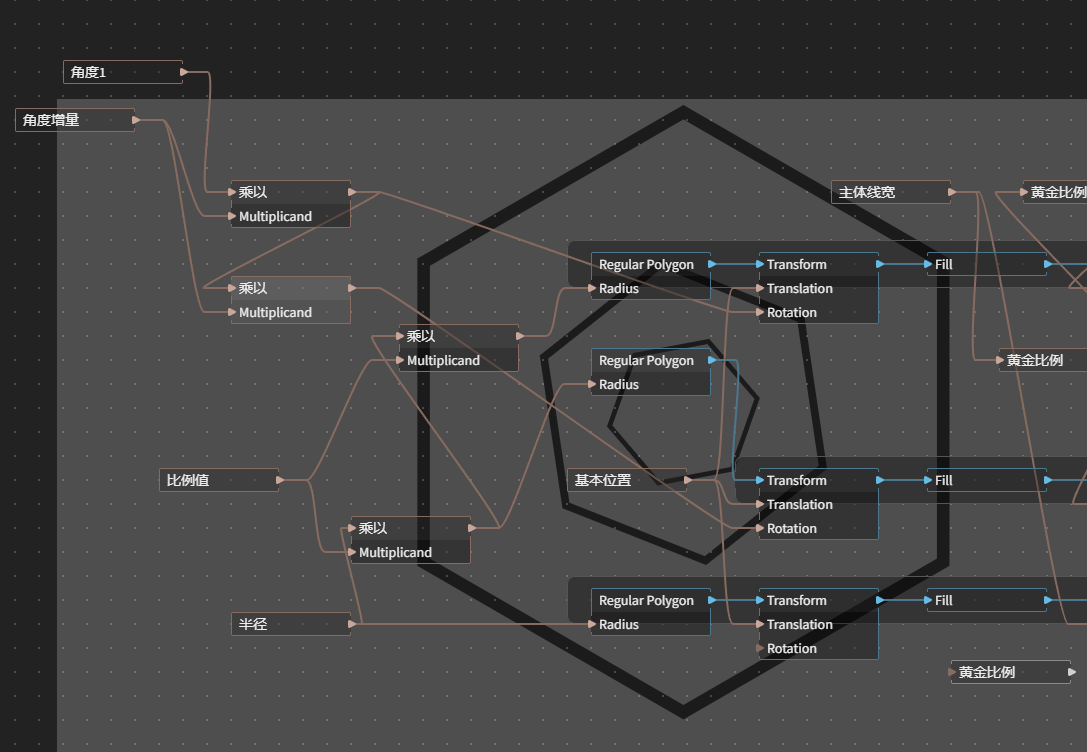The height and width of the screenshot is (752, 1087).
Task: Click output port of bottom-right 黄金比例 node
Action: click(x=1072, y=672)
